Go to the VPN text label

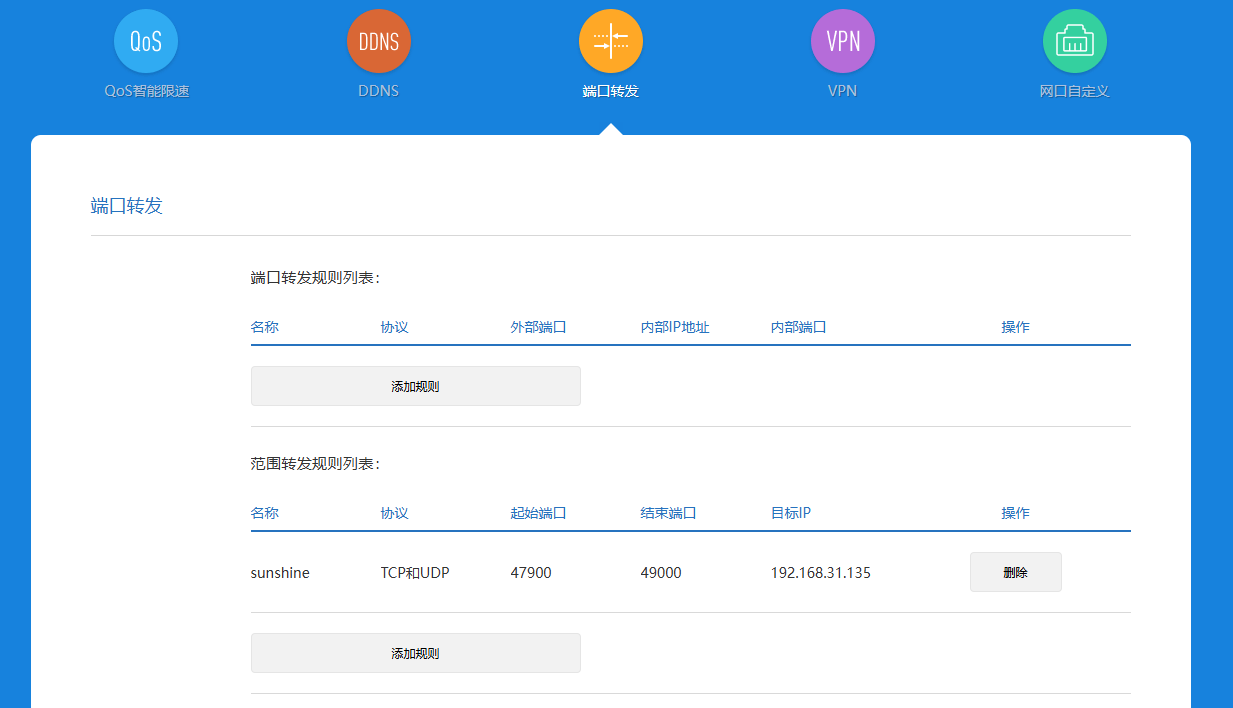(842, 91)
